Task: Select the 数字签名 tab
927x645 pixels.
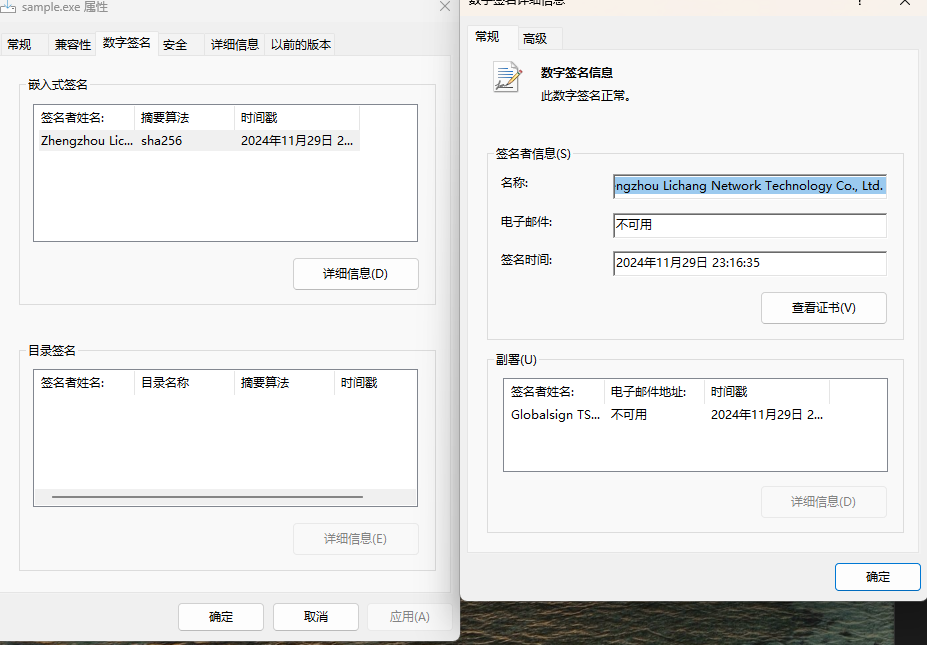Action: tap(127, 43)
